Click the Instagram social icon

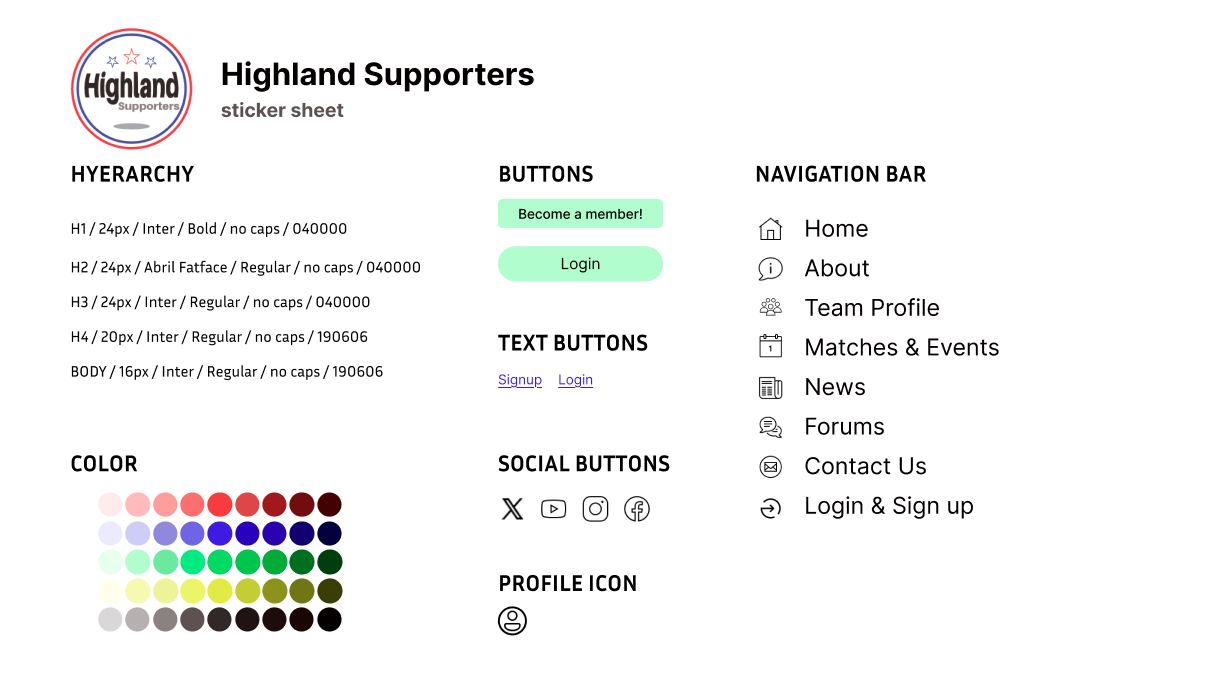tap(595, 509)
